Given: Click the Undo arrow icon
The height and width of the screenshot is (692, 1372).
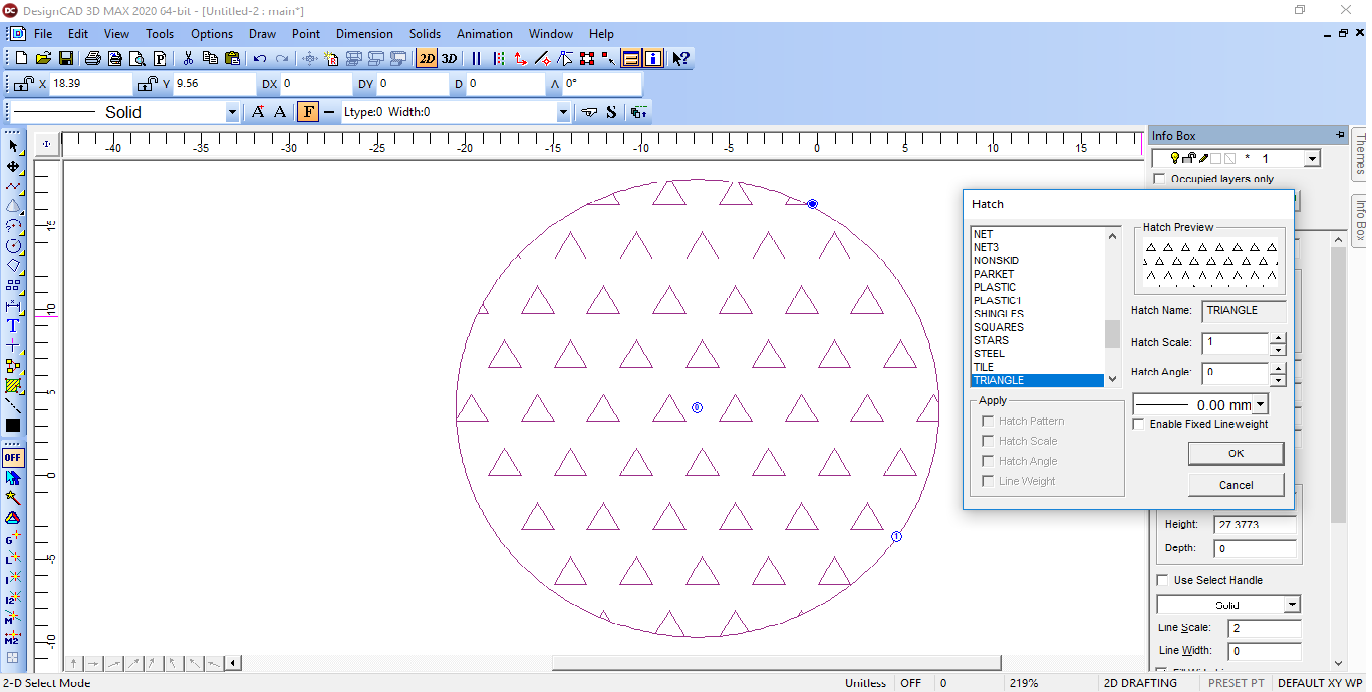Looking at the screenshot, I should tap(260, 59).
